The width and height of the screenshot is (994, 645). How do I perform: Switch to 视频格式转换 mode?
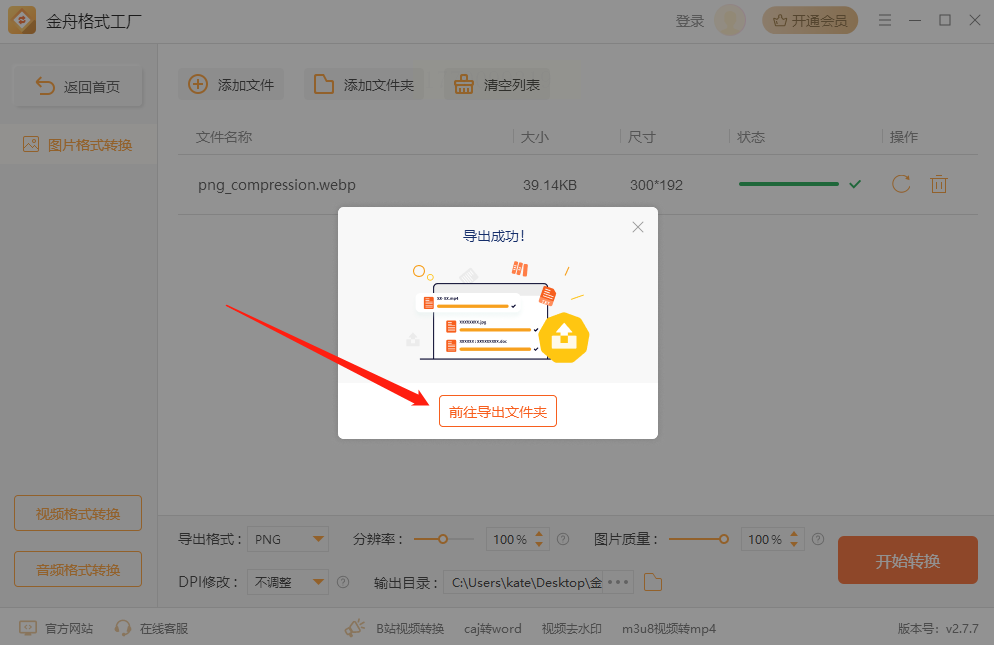(x=78, y=513)
